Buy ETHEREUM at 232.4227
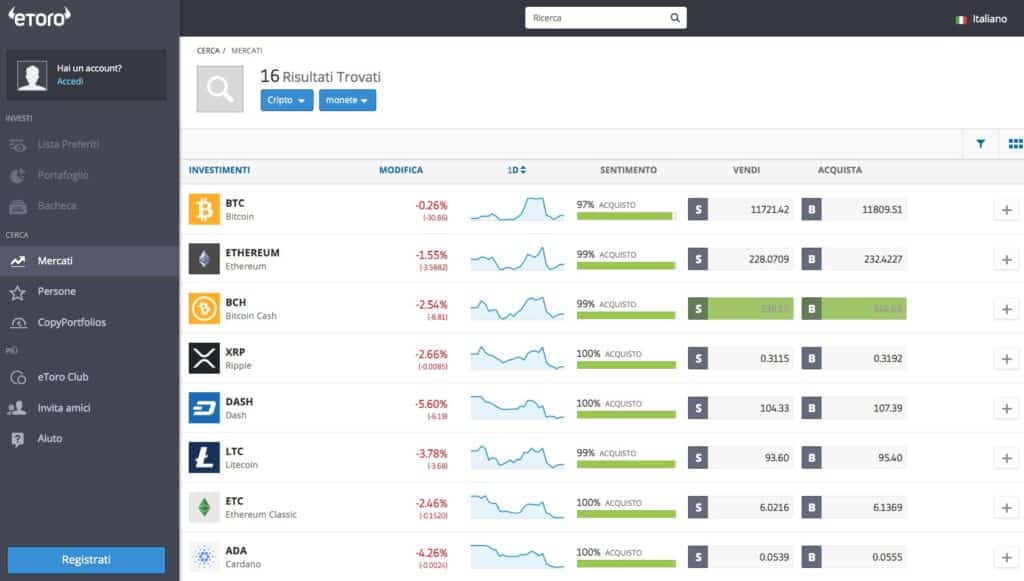1024x581 pixels. (x=854, y=259)
